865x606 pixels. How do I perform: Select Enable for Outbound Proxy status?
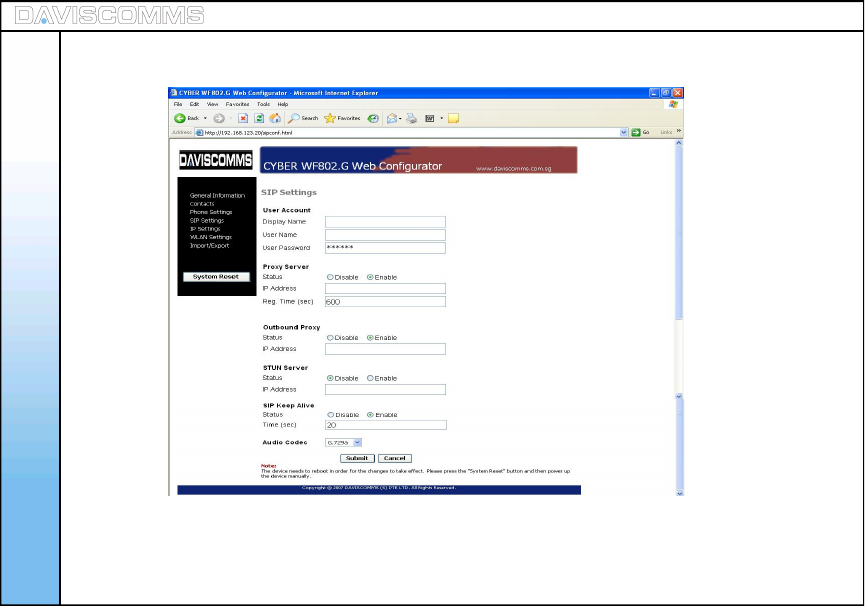tap(370, 337)
